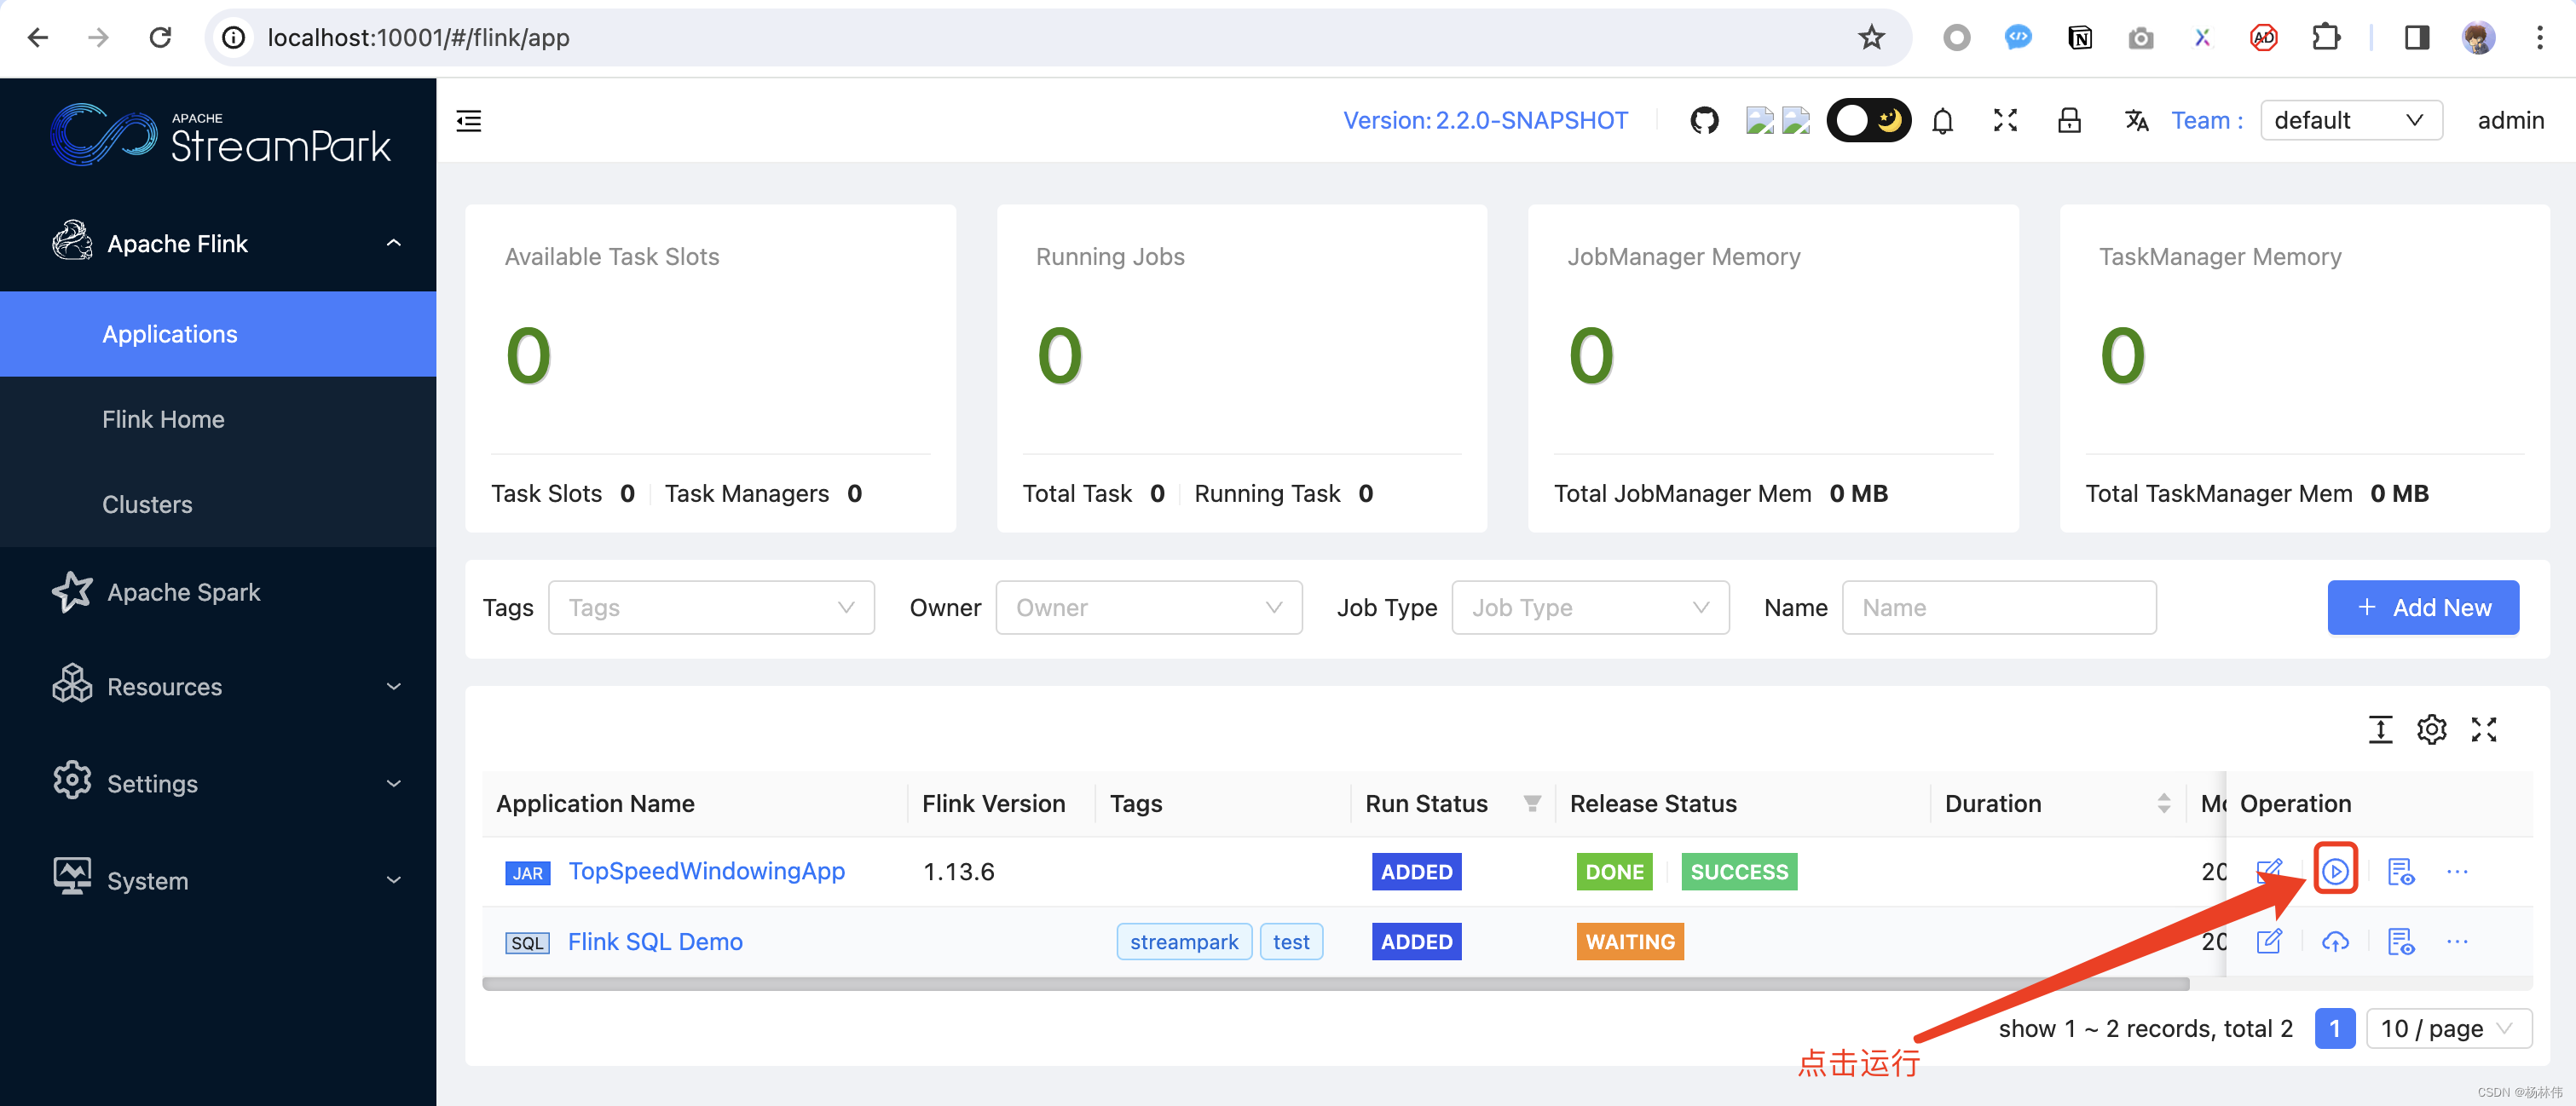Open the Team default selector
The width and height of the screenshot is (2576, 1106).
click(x=2350, y=121)
